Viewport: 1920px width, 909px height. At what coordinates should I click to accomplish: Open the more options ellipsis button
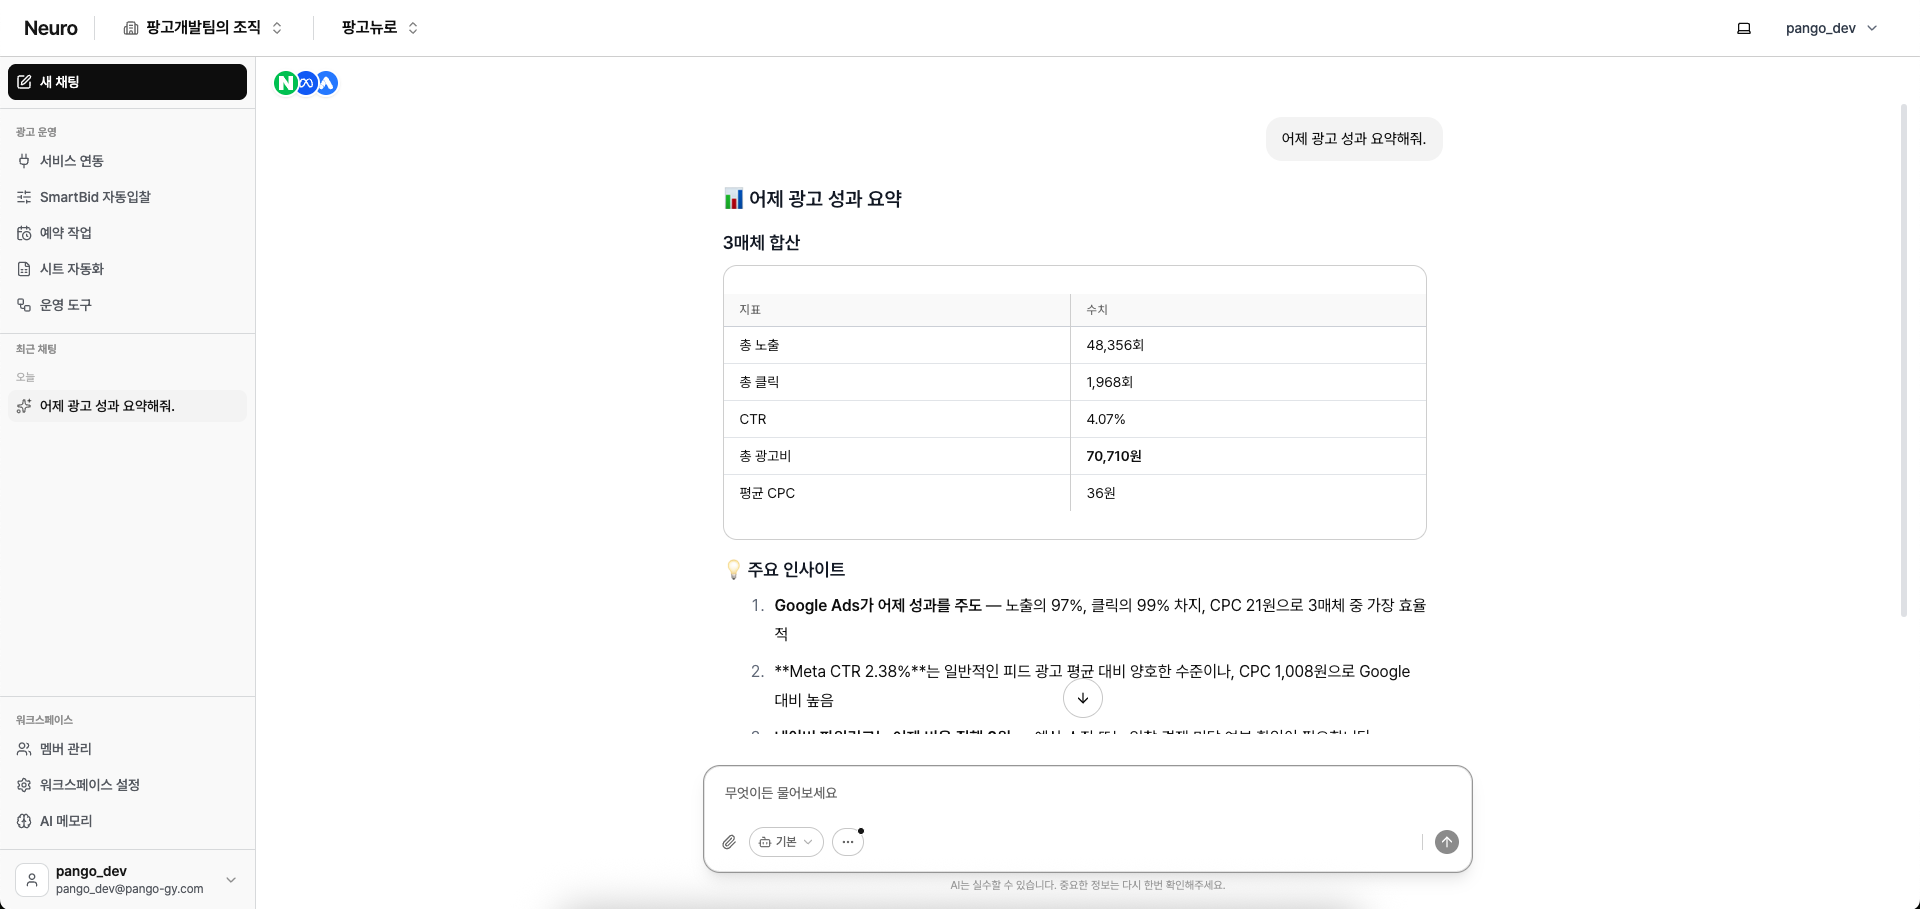[848, 842]
